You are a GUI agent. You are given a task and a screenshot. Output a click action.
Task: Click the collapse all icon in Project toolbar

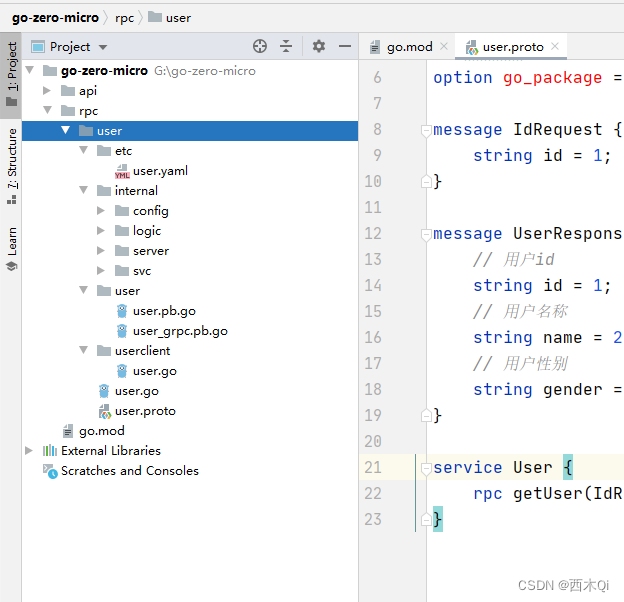[286, 46]
